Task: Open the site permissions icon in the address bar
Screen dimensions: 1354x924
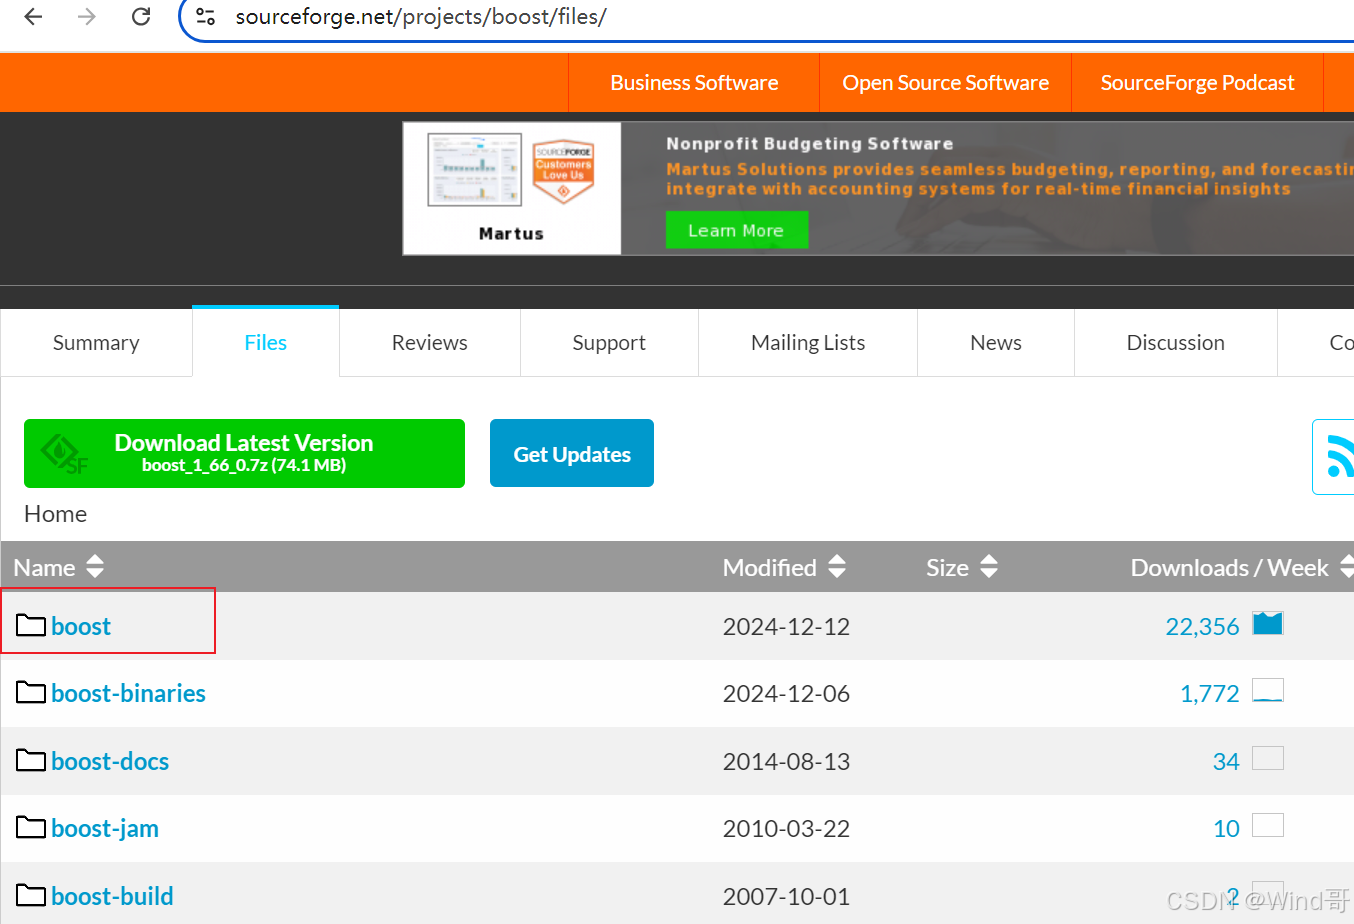Action: point(205,17)
